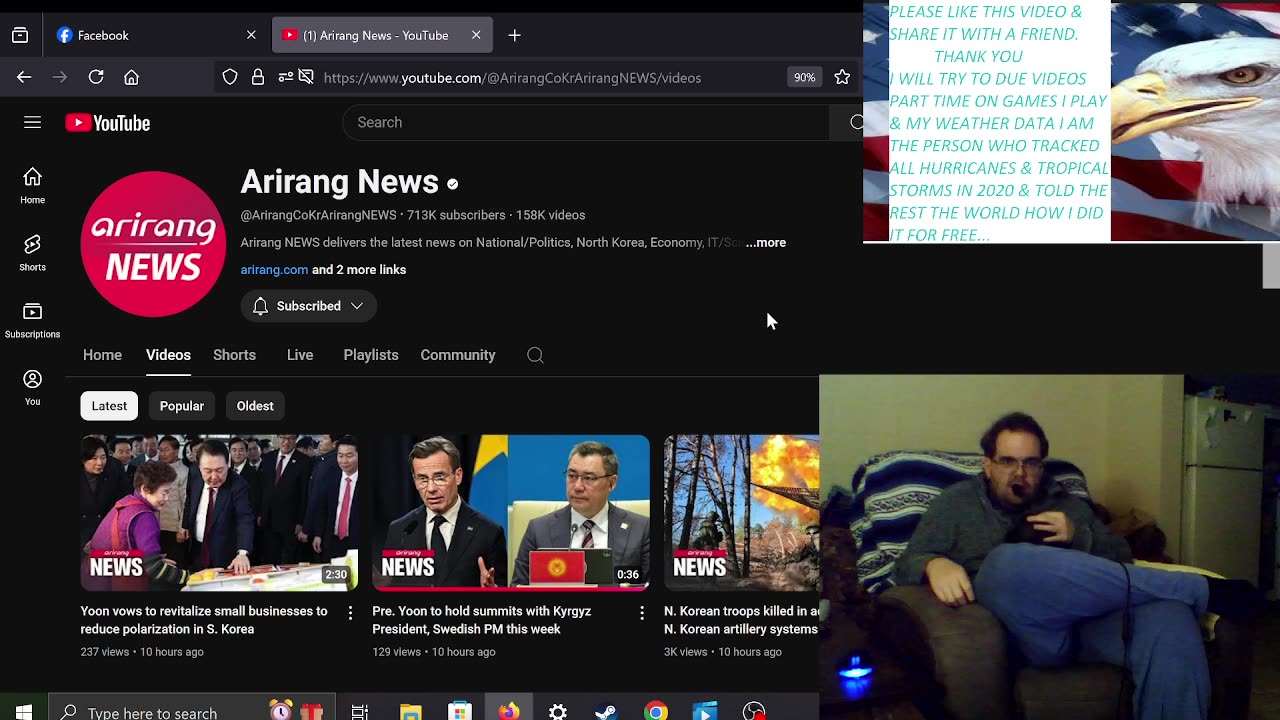Sort videos by Popular
Viewport: 1280px width, 720px height.
(182, 406)
